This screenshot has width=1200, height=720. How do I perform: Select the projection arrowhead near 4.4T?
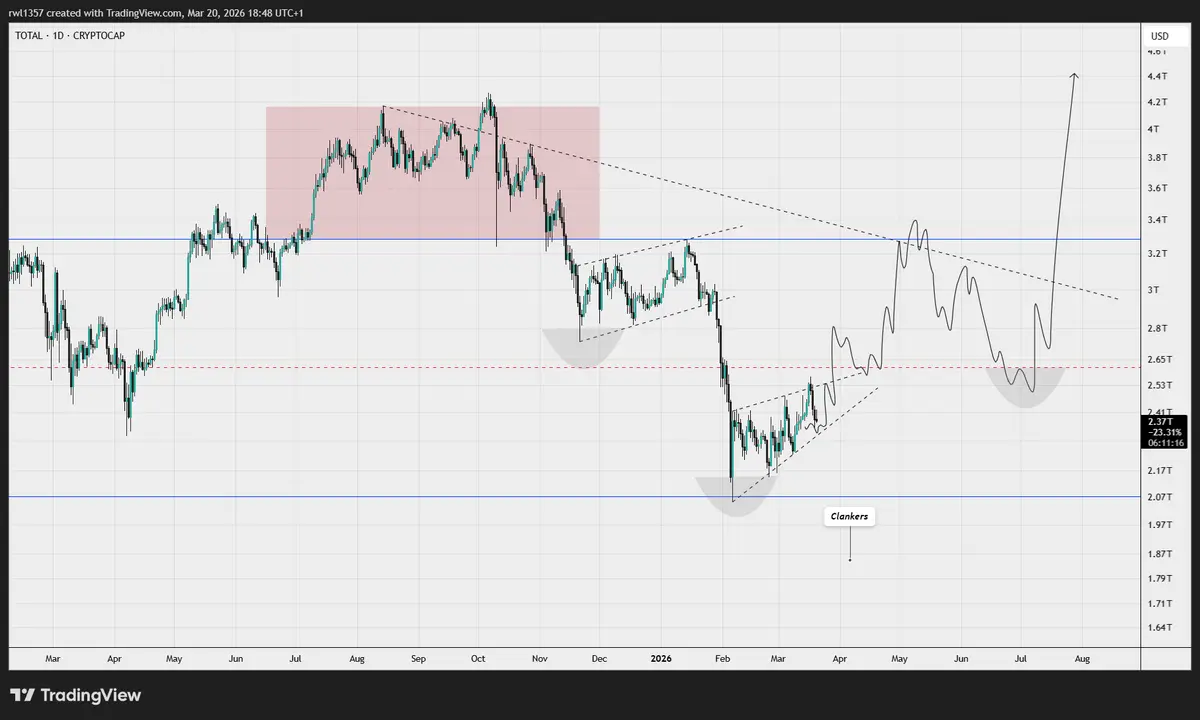click(x=1074, y=77)
